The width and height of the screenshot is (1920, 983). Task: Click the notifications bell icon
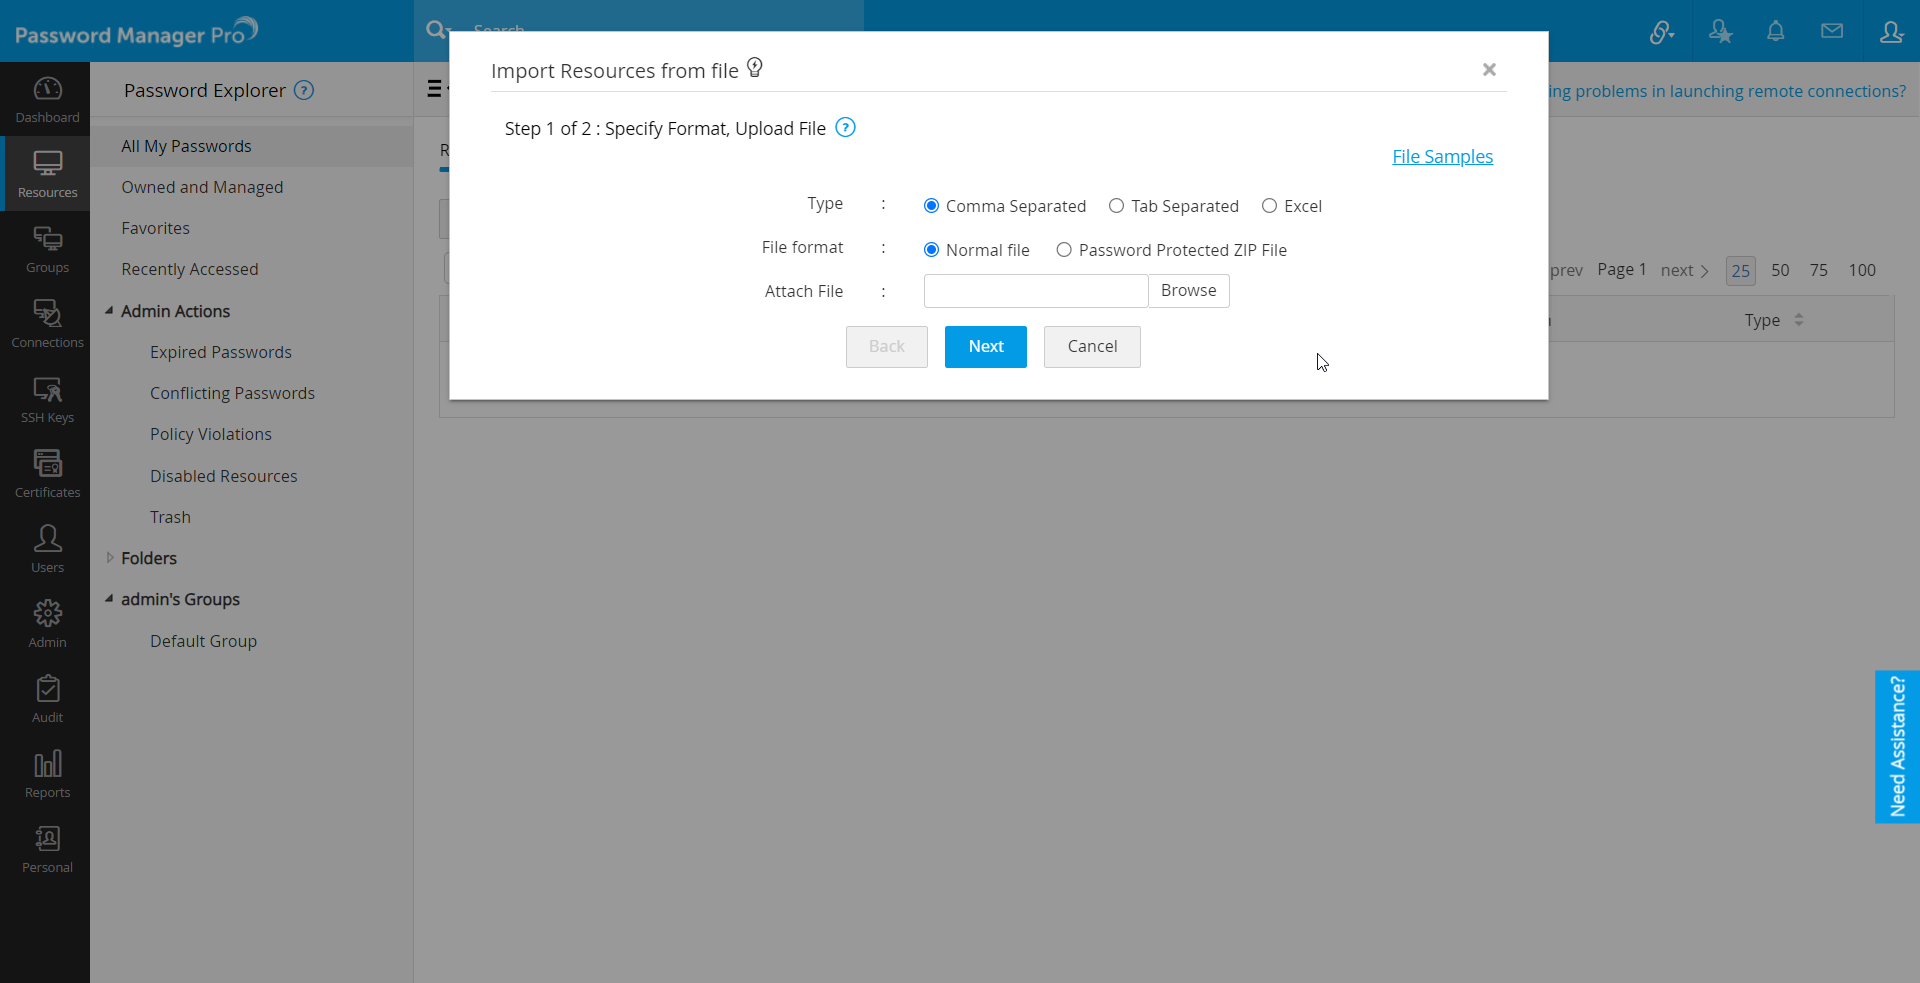tap(1775, 32)
